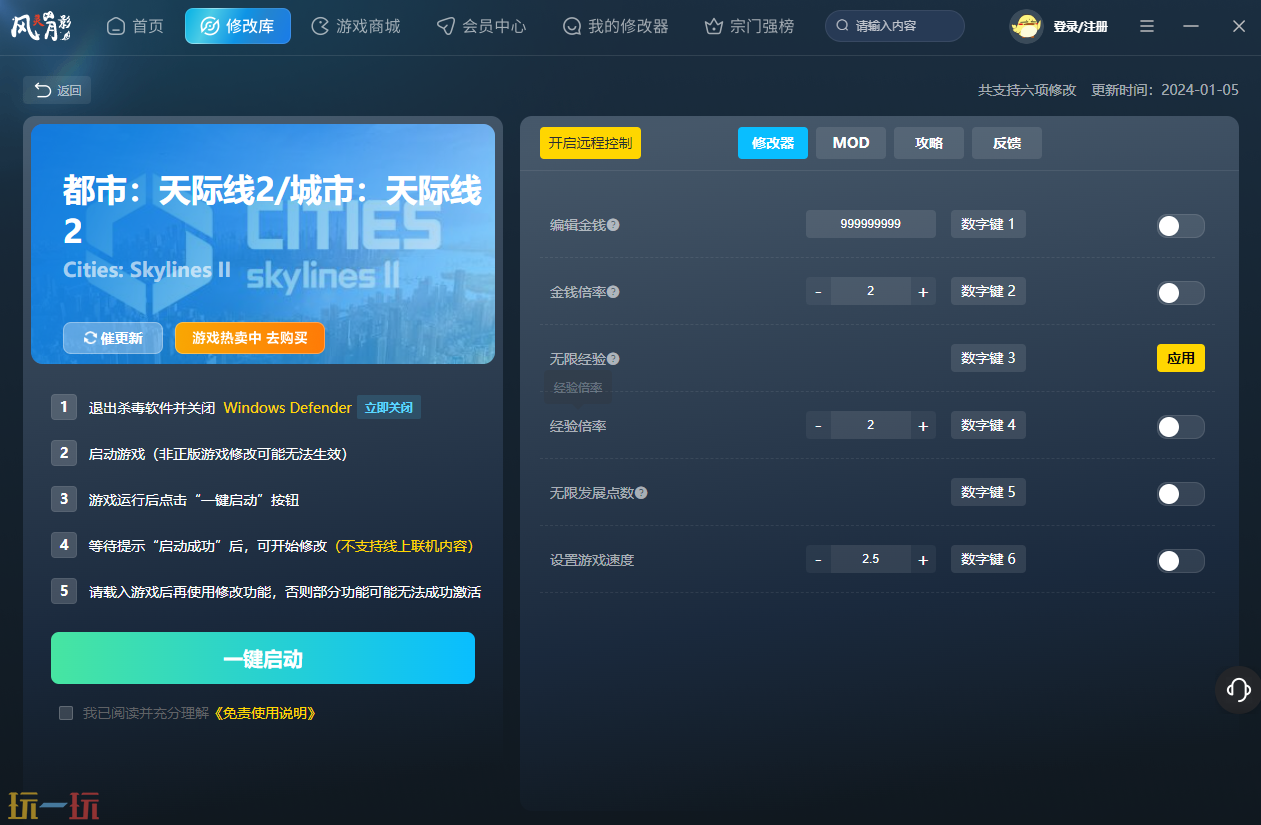Click hotkey button 数字键 4
This screenshot has height=825, width=1261.
click(988, 425)
